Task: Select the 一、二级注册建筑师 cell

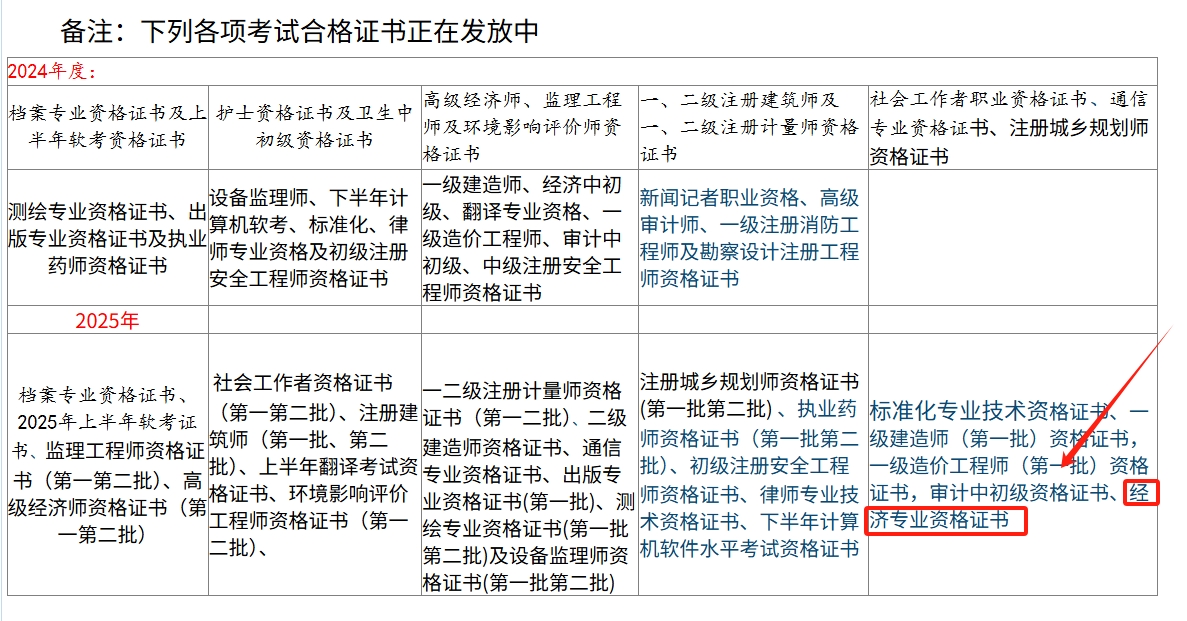Action: pyautogui.click(x=750, y=126)
